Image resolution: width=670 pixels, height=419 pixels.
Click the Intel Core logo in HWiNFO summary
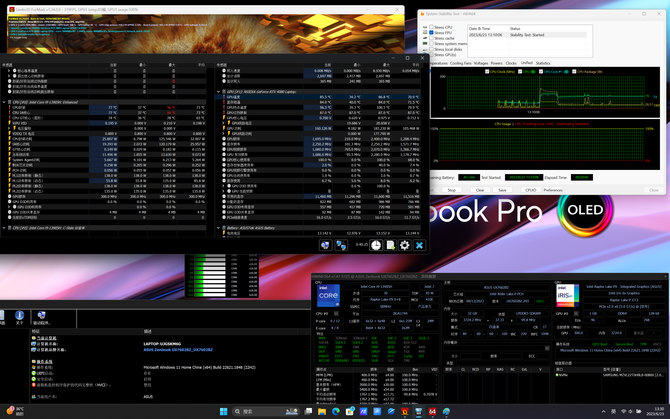[x=328, y=296]
